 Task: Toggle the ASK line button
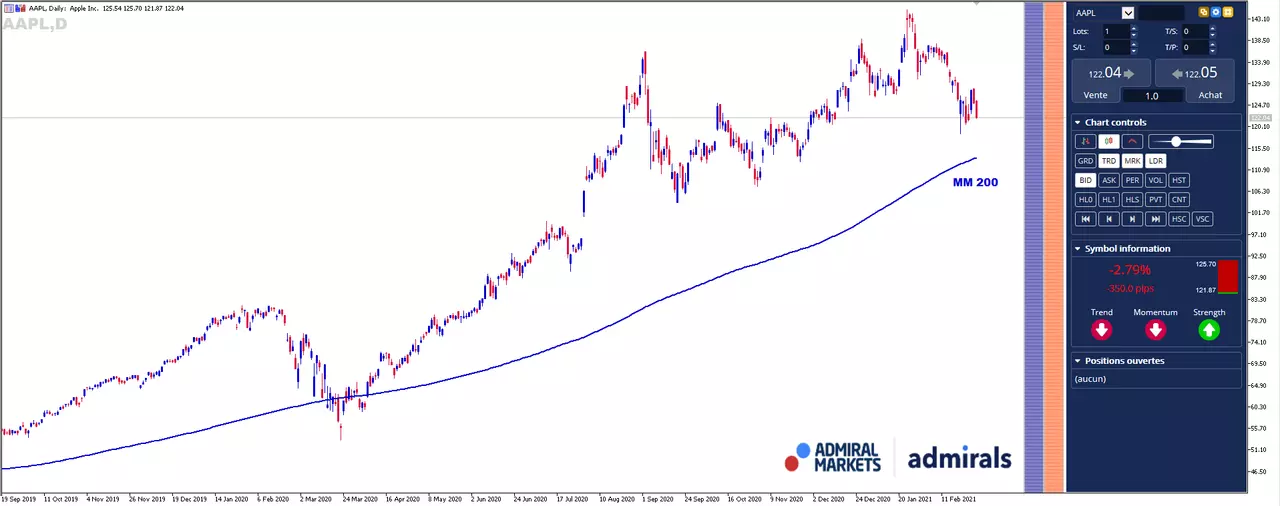1109,180
